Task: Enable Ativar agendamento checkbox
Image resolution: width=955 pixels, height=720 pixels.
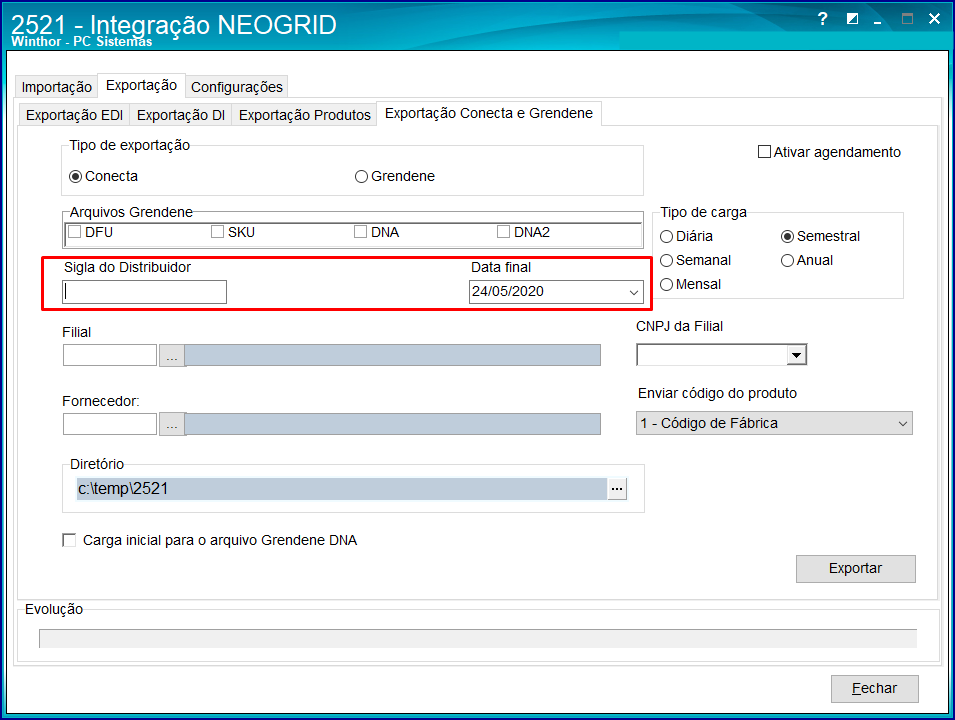Action: [764, 152]
